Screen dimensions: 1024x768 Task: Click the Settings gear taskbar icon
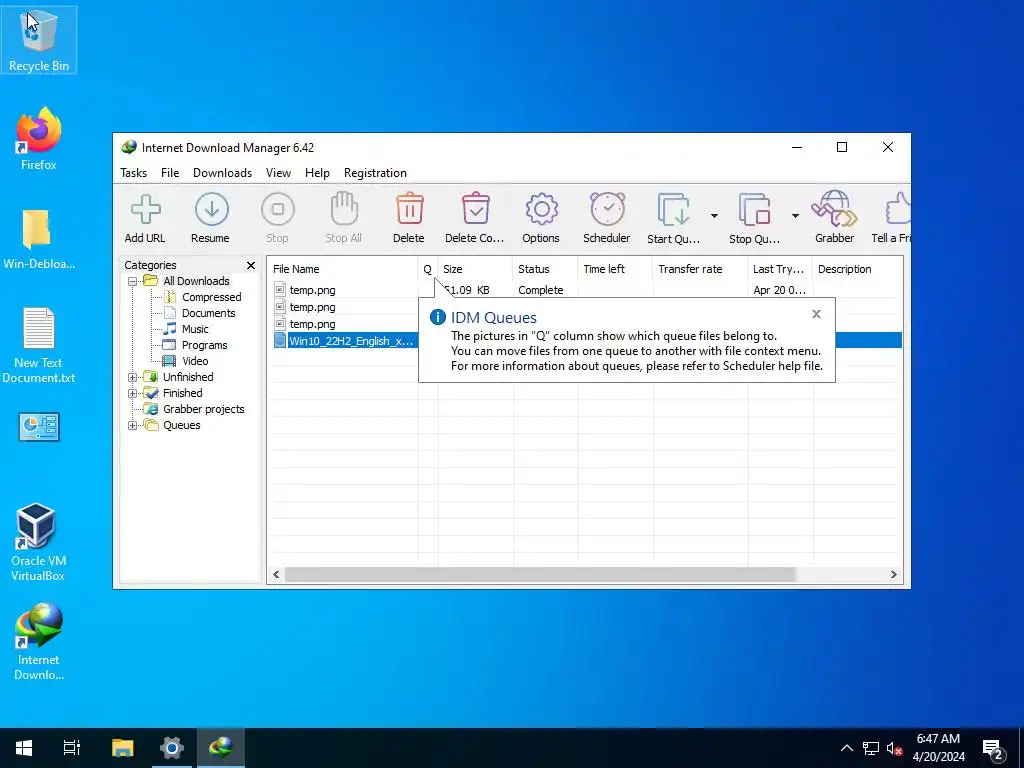[172, 748]
